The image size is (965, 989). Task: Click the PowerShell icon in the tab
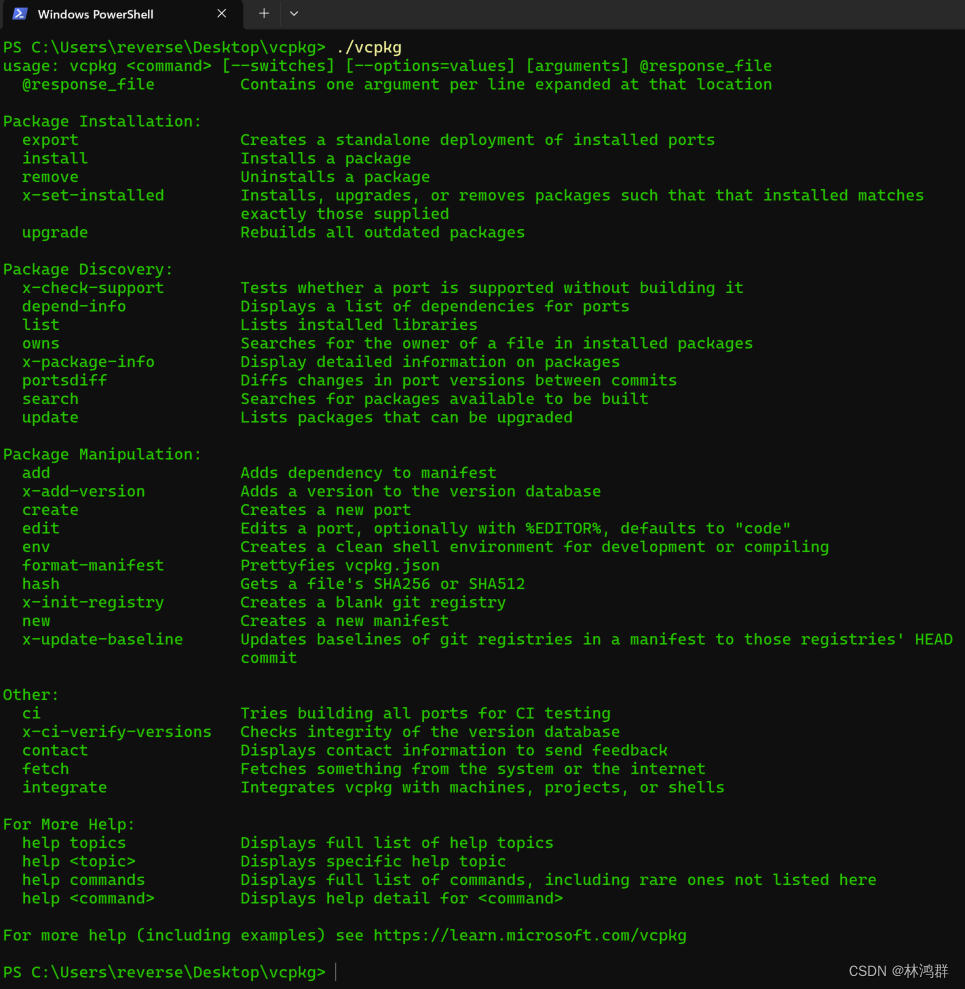[20, 14]
